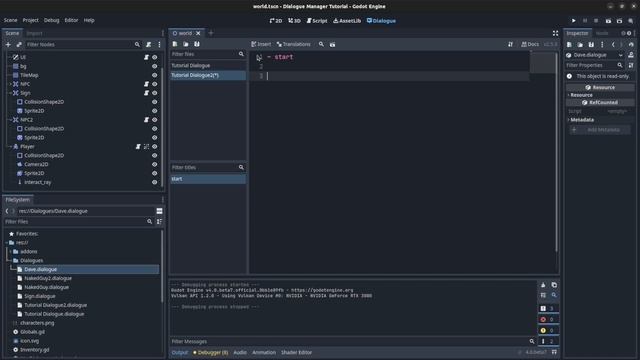Switch to the Script workspace
Viewport: 640px width, 360px height.
click(x=317, y=20)
